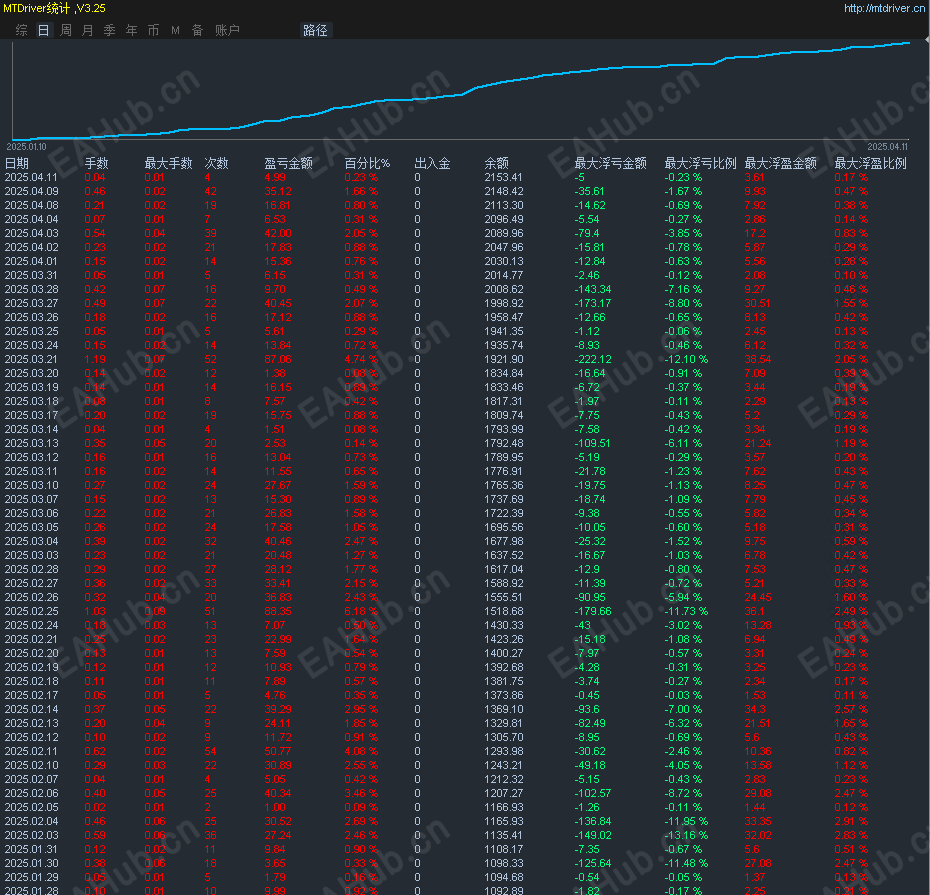Click chart start date label 2025.01.10
This screenshot has width=930, height=895.
[26, 146]
